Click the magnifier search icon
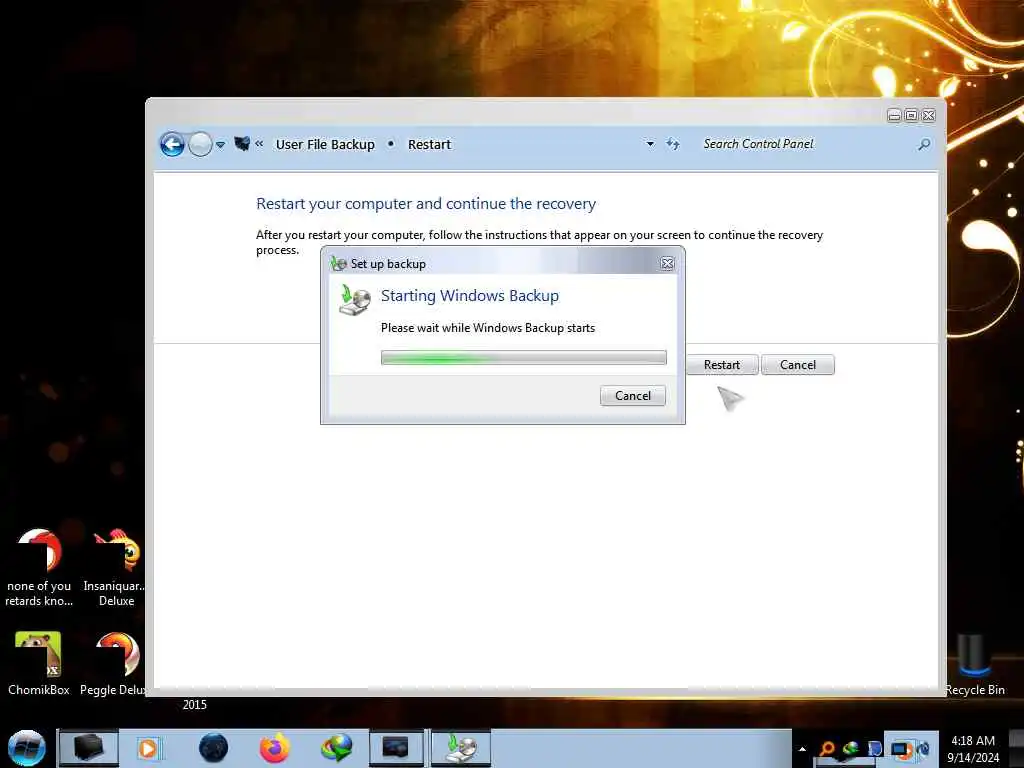Image resolution: width=1024 pixels, height=768 pixels. click(x=924, y=144)
